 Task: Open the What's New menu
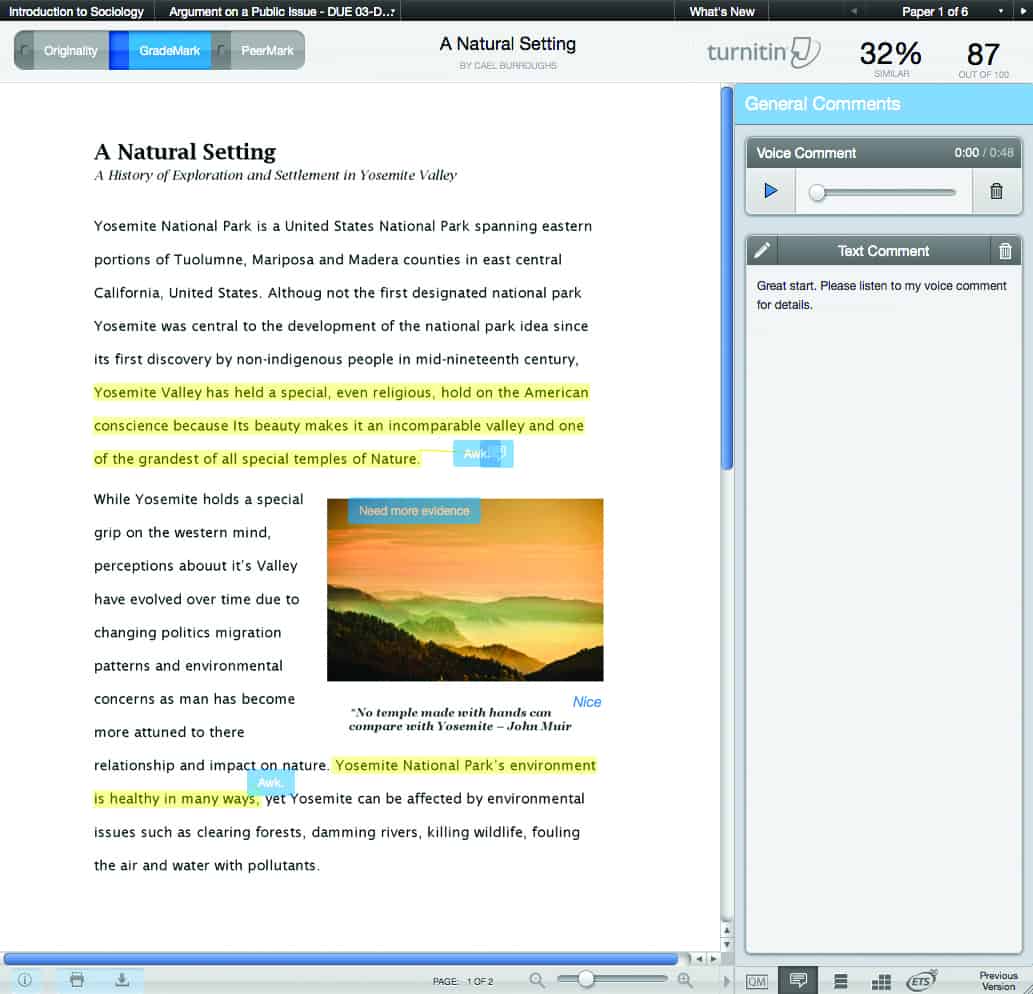[721, 13]
